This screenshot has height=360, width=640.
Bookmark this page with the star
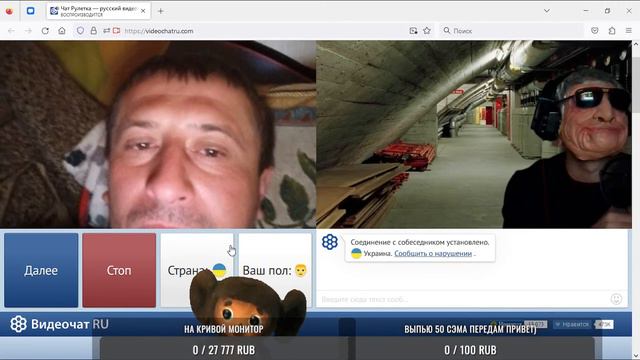tap(427, 31)
